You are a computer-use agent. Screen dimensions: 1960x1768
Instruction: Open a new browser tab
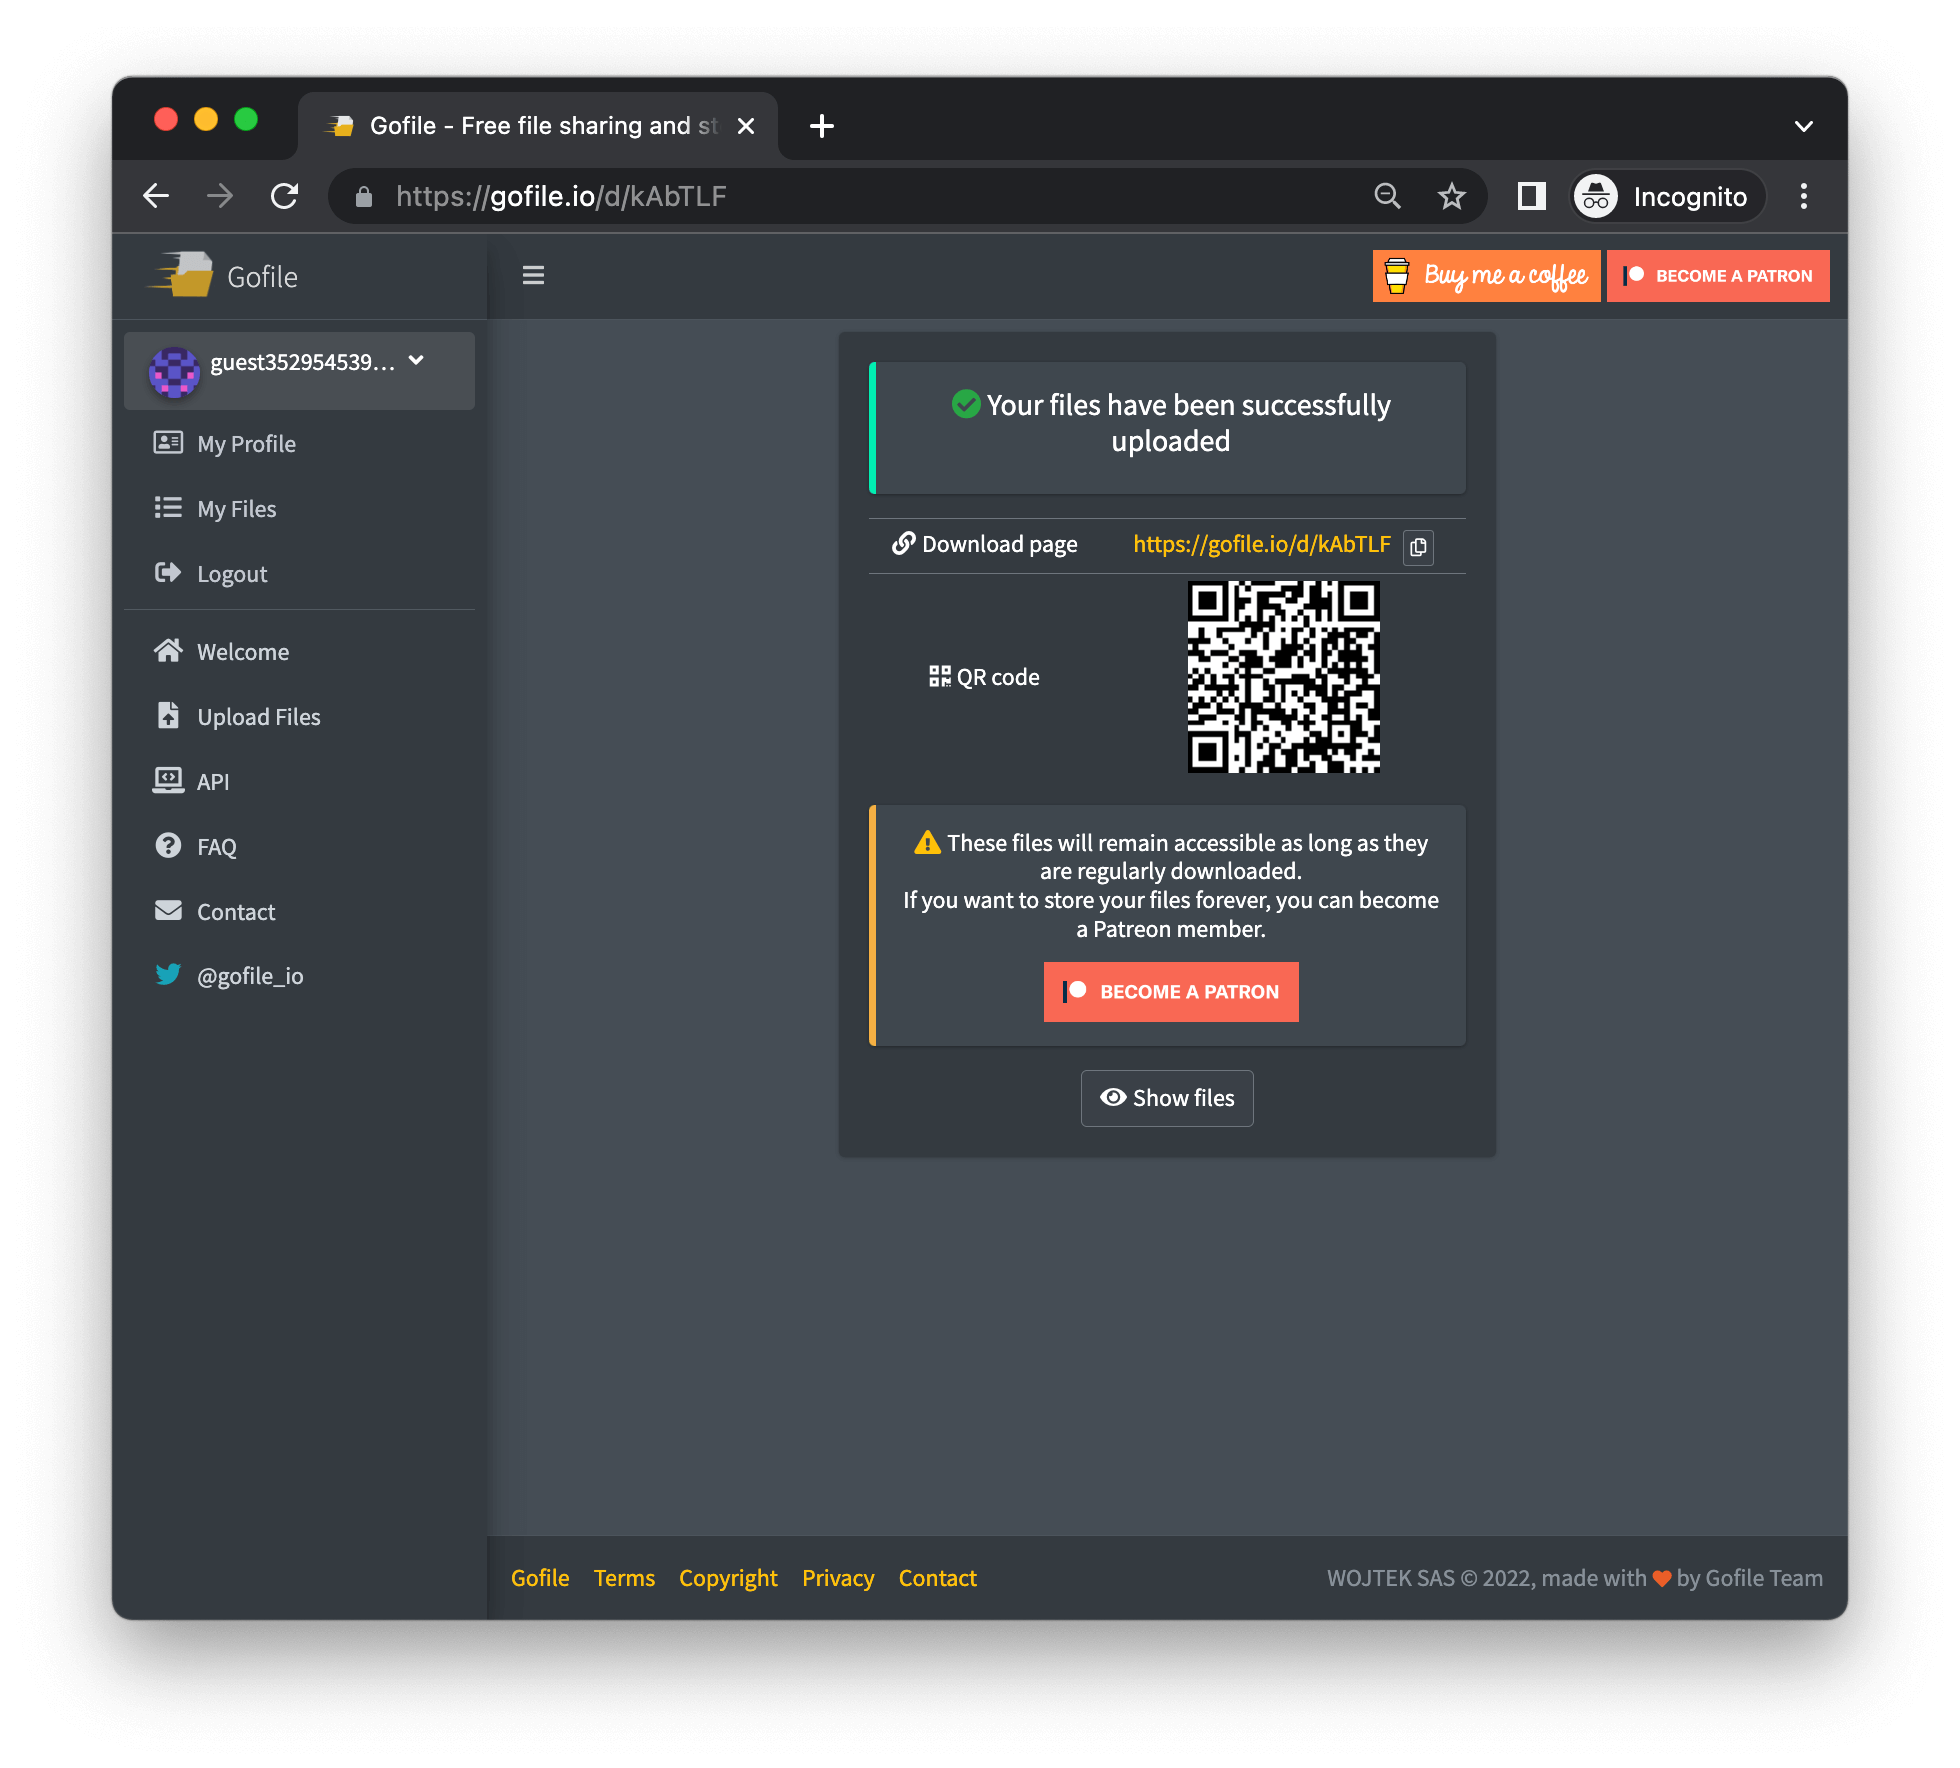(822, 126)
